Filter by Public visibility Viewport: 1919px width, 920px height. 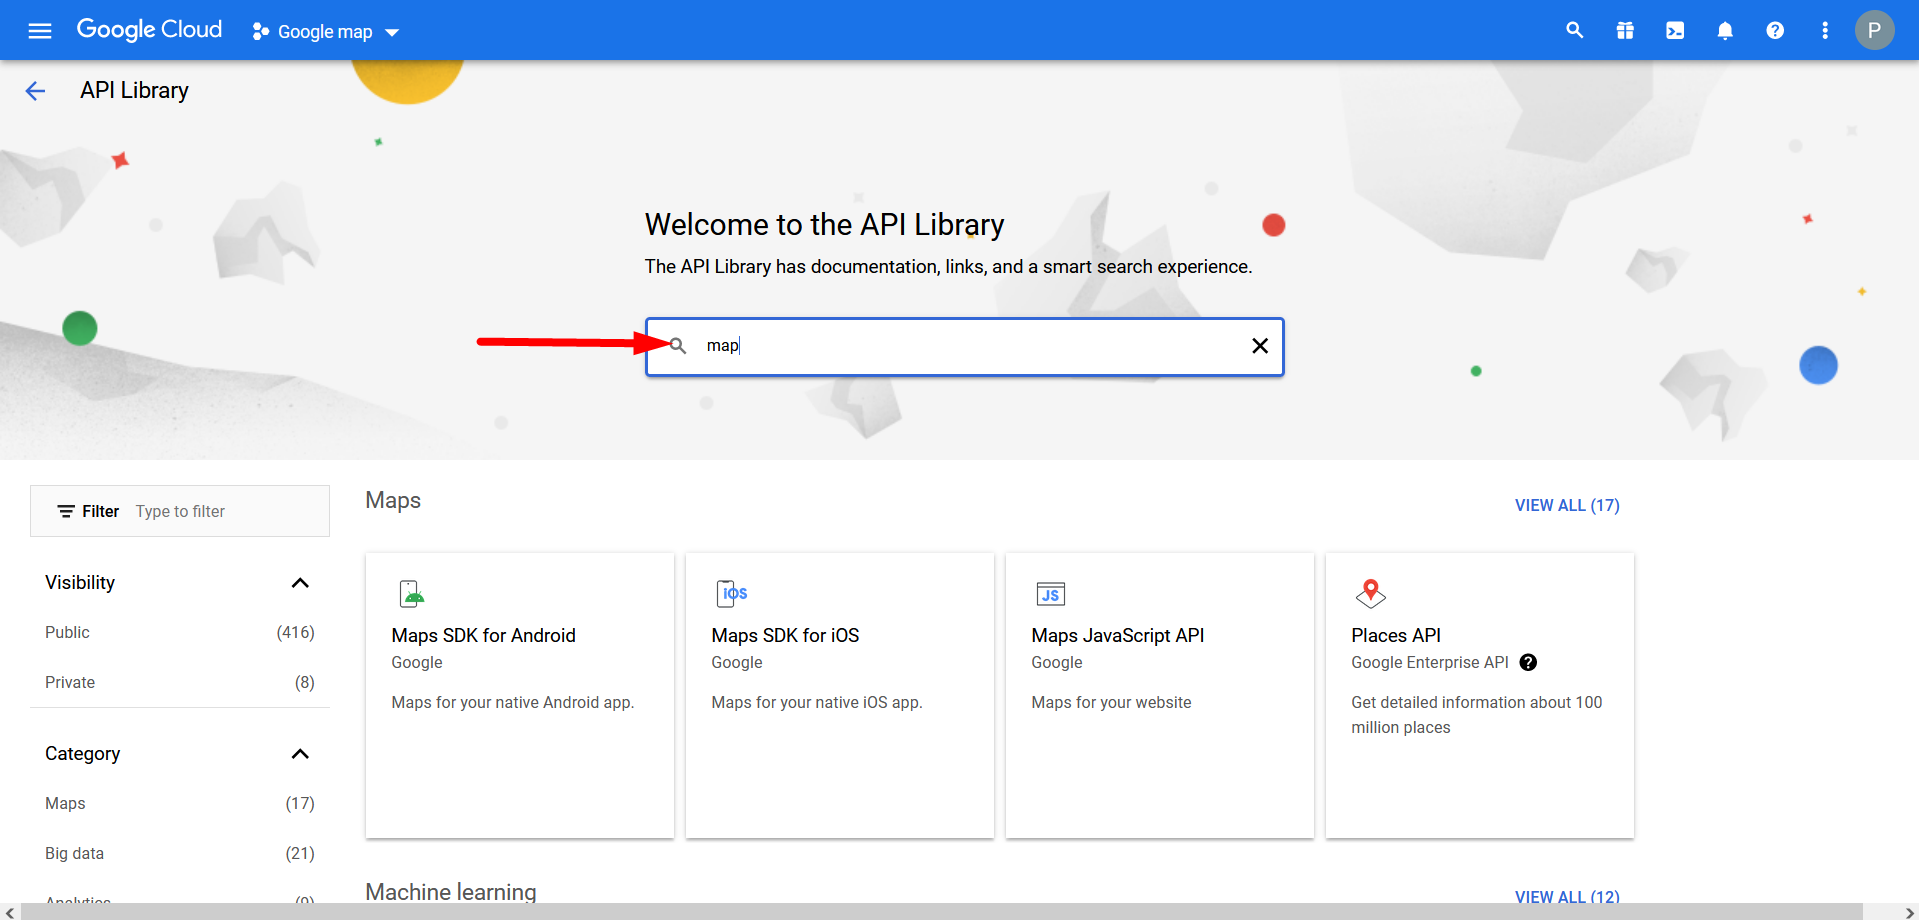(x=180, y=632)
